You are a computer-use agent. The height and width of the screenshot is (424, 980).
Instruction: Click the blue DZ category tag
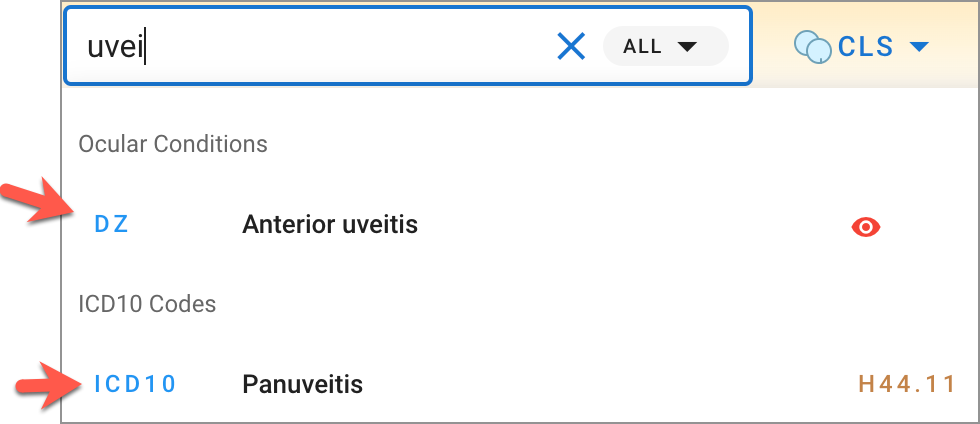point(111,225)
